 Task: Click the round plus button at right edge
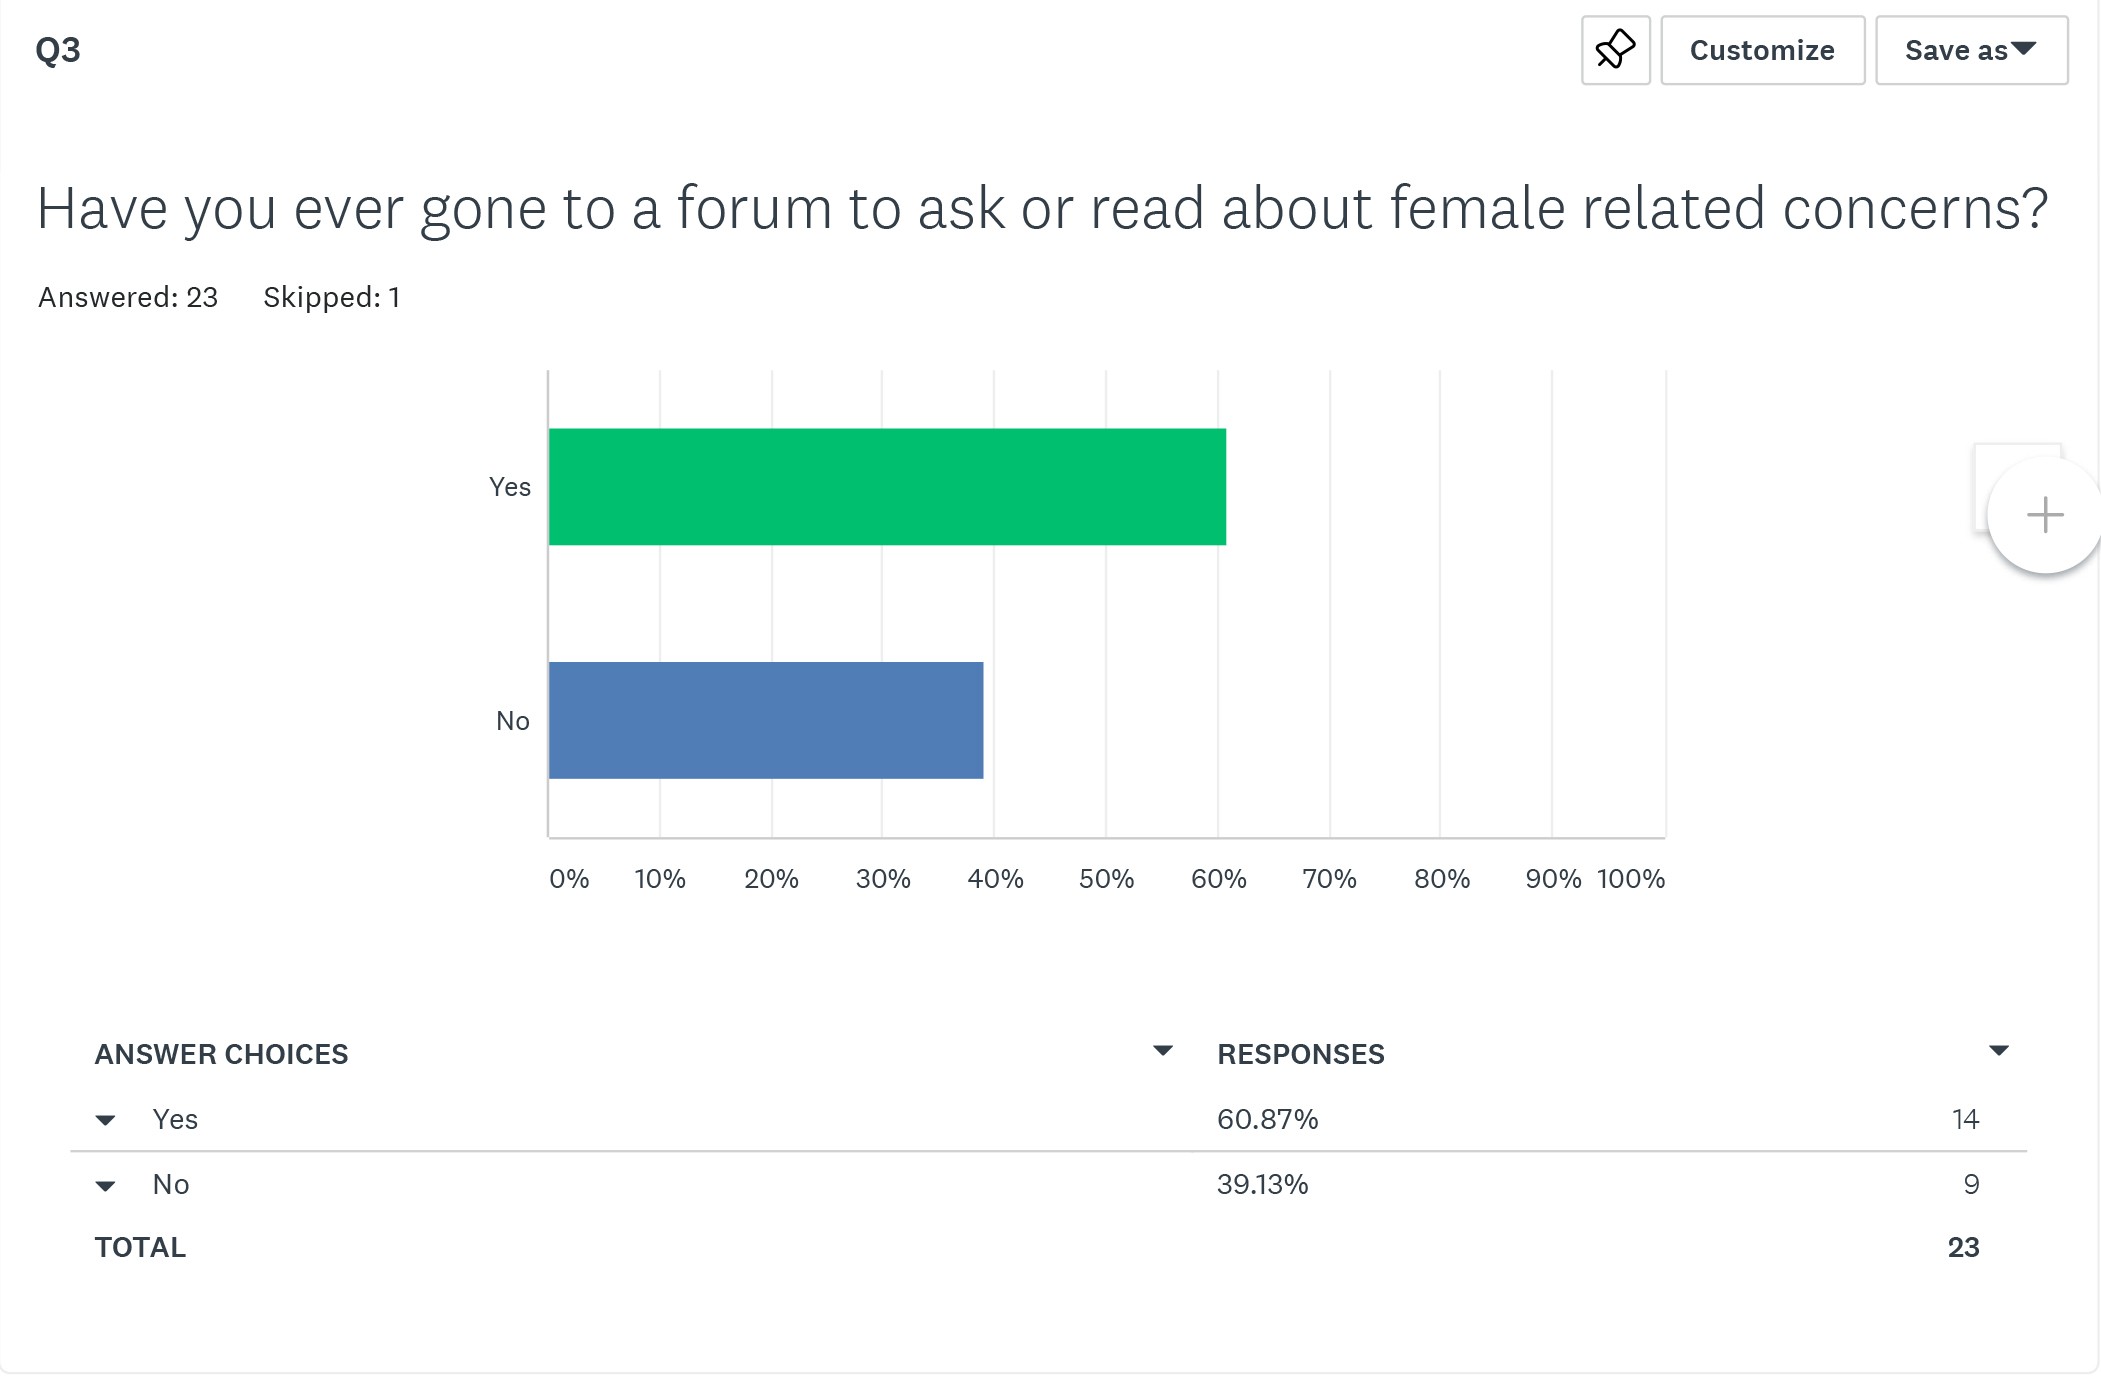pos(2044,515)
